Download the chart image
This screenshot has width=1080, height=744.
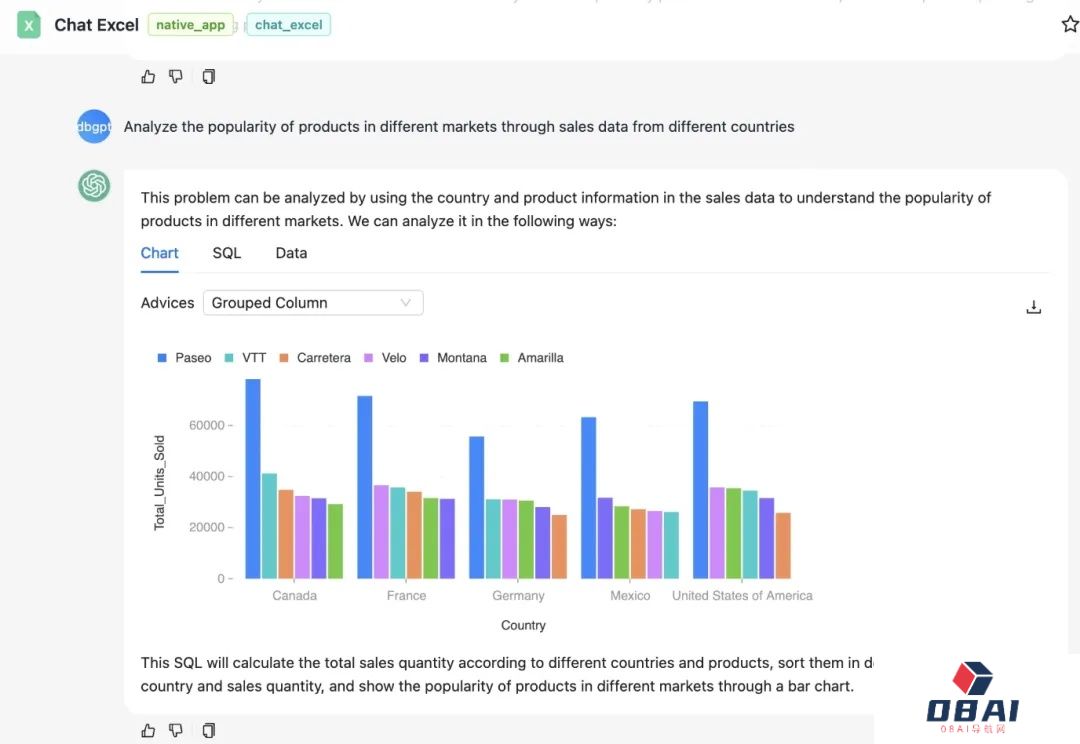coord(1034,307)
